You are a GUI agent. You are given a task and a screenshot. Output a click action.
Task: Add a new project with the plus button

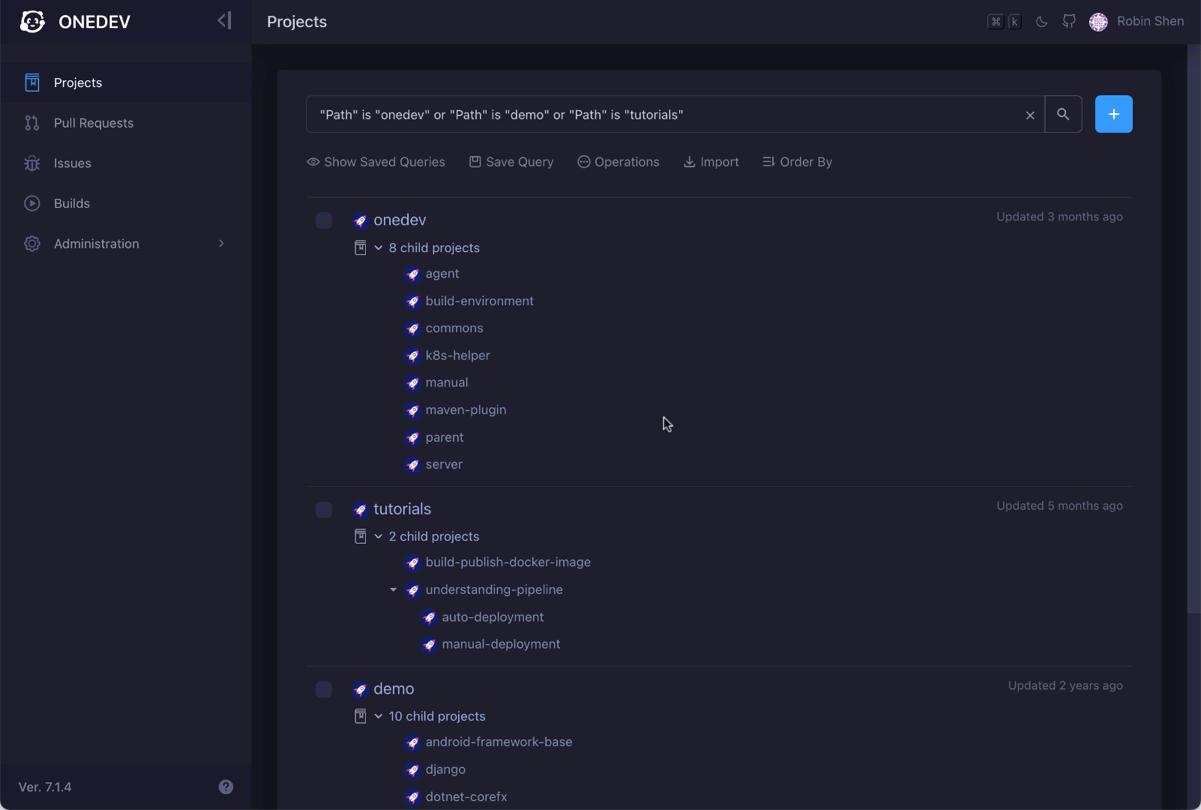[x=1113, y=114]
